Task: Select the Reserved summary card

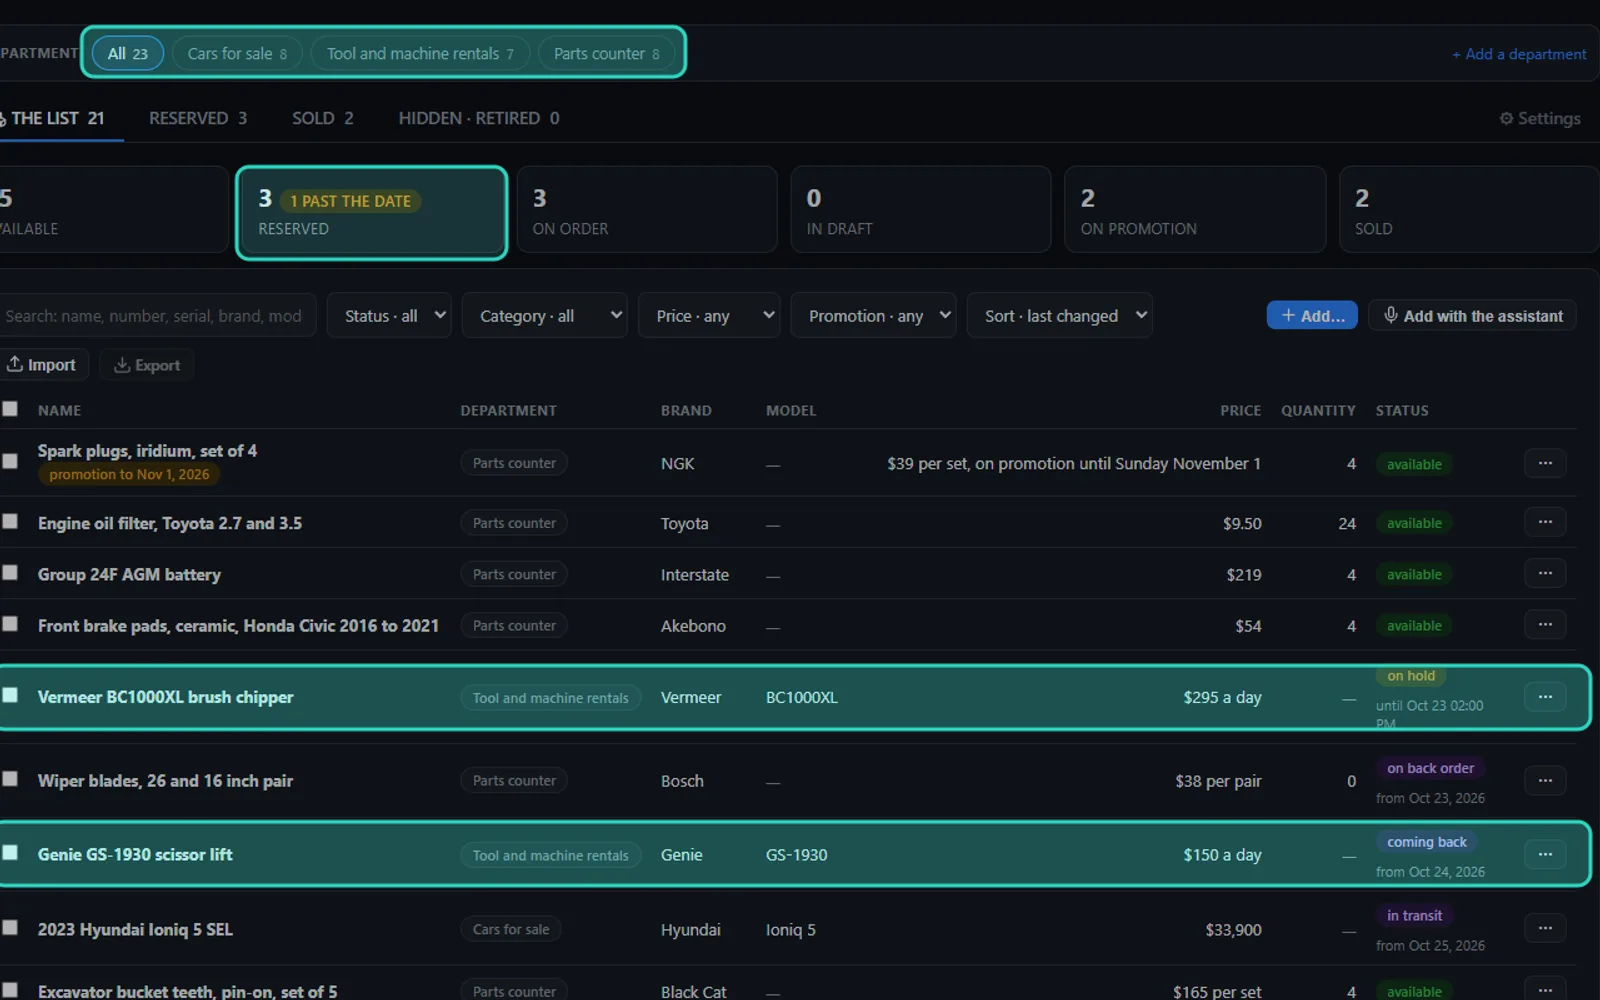Action: point(372,213)
